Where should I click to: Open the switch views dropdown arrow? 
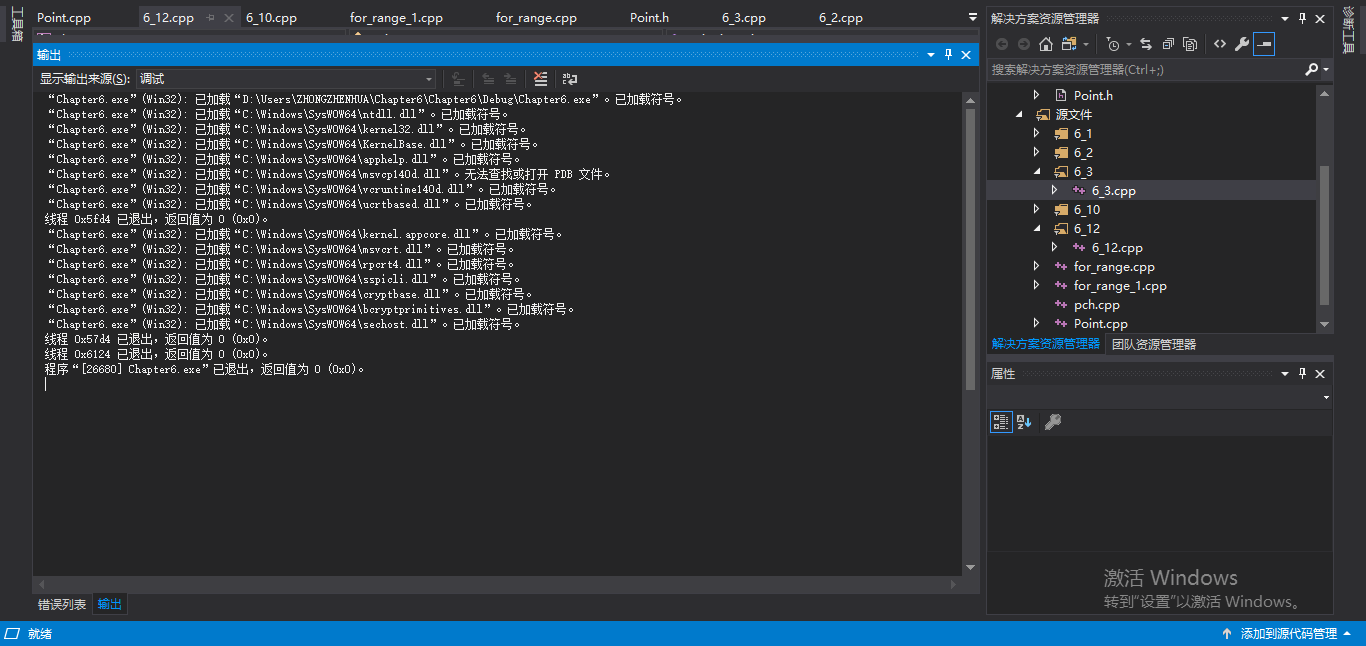pos(1085,44)
